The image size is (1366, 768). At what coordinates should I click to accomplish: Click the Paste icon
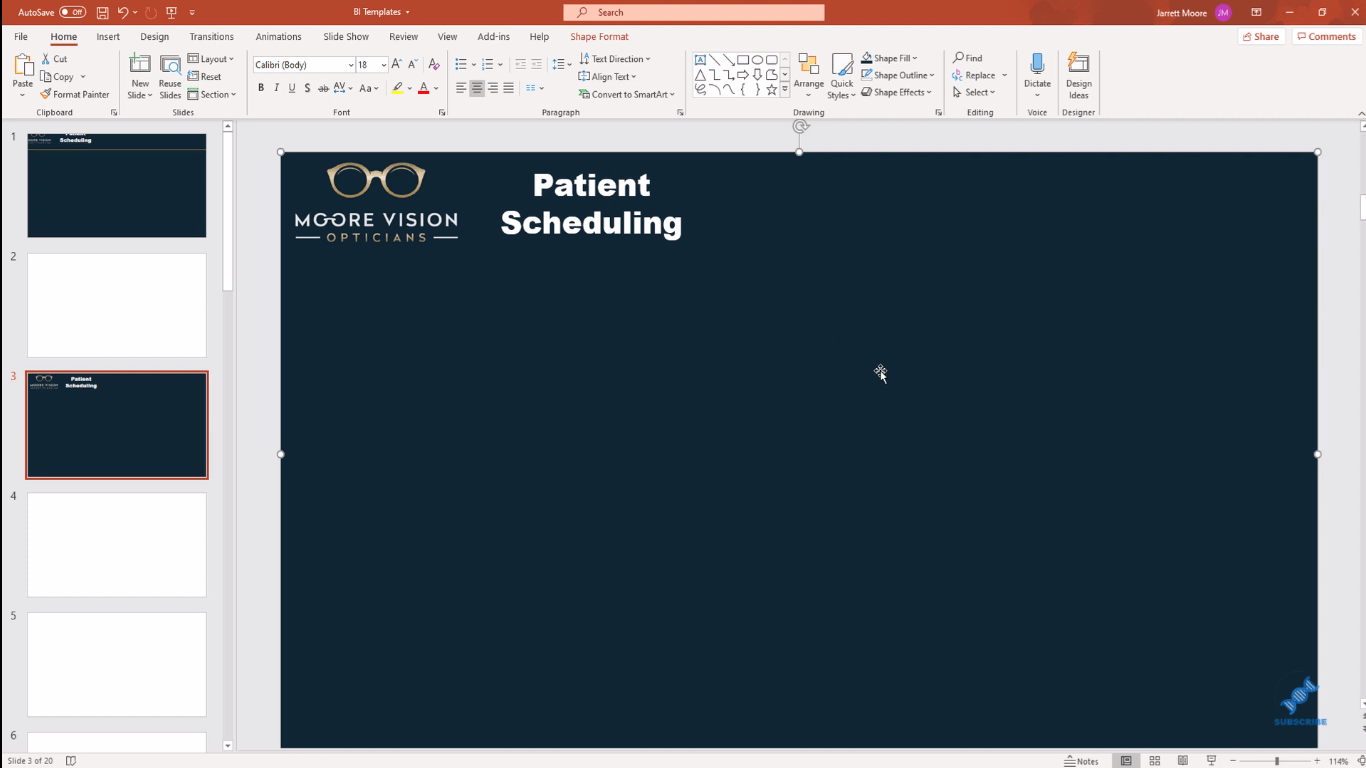tap(23, 66)
